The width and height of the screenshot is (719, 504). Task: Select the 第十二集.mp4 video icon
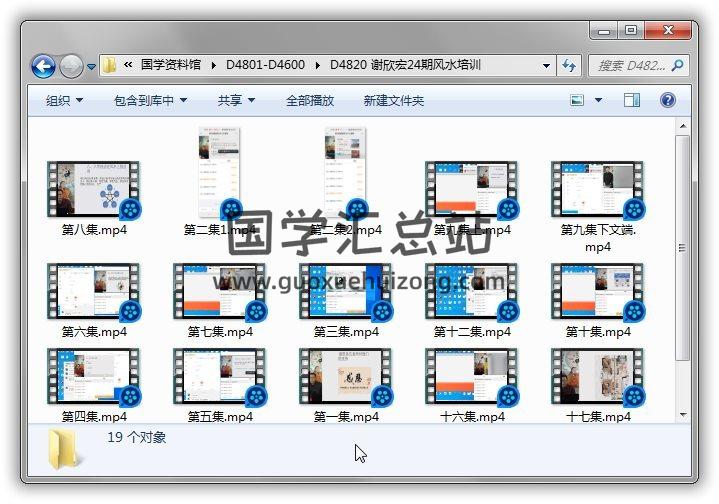coord(472,291)
